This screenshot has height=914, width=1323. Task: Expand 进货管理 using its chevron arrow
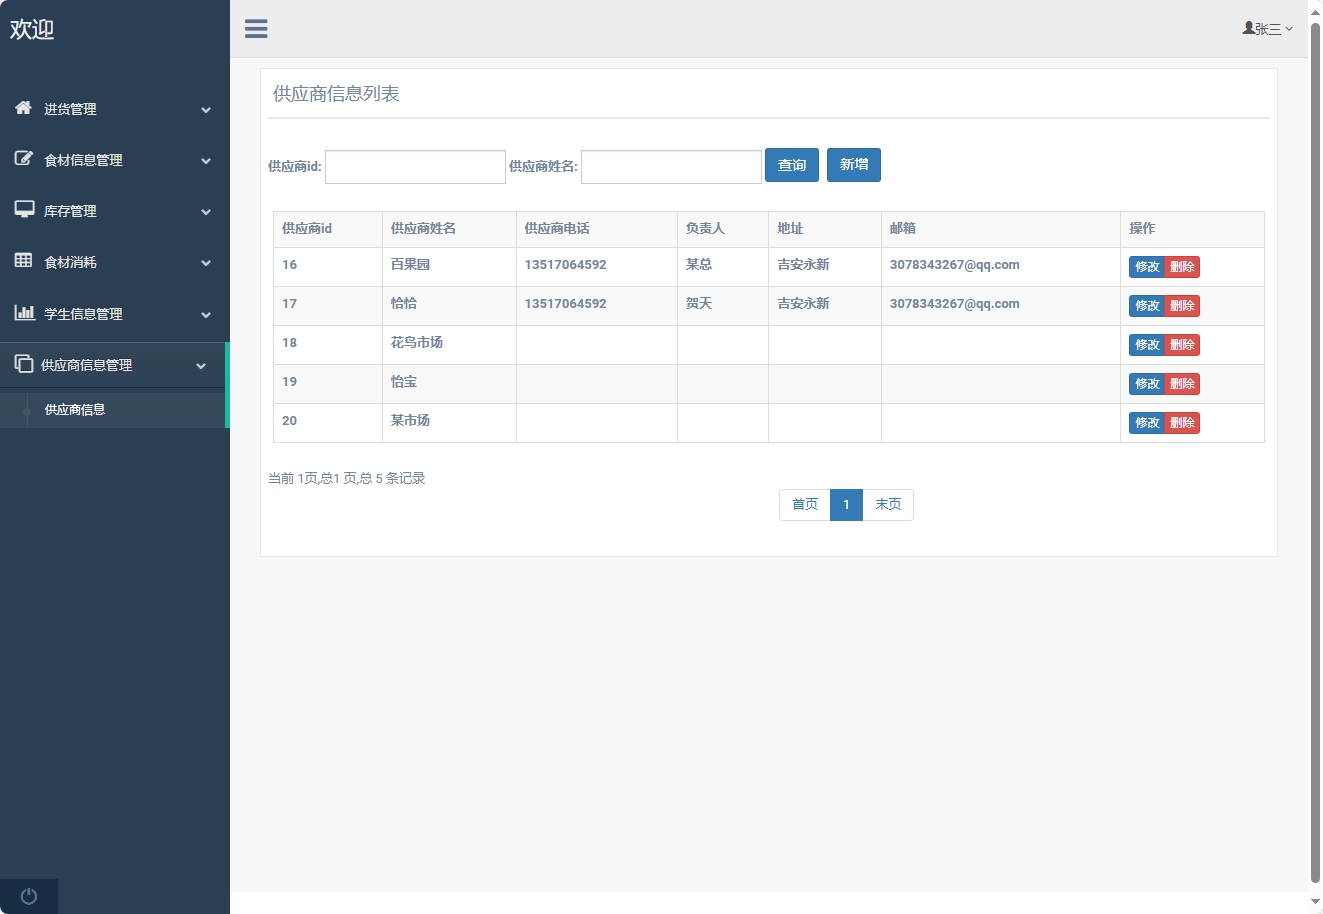pyautogui.click(x=206, y=110)
